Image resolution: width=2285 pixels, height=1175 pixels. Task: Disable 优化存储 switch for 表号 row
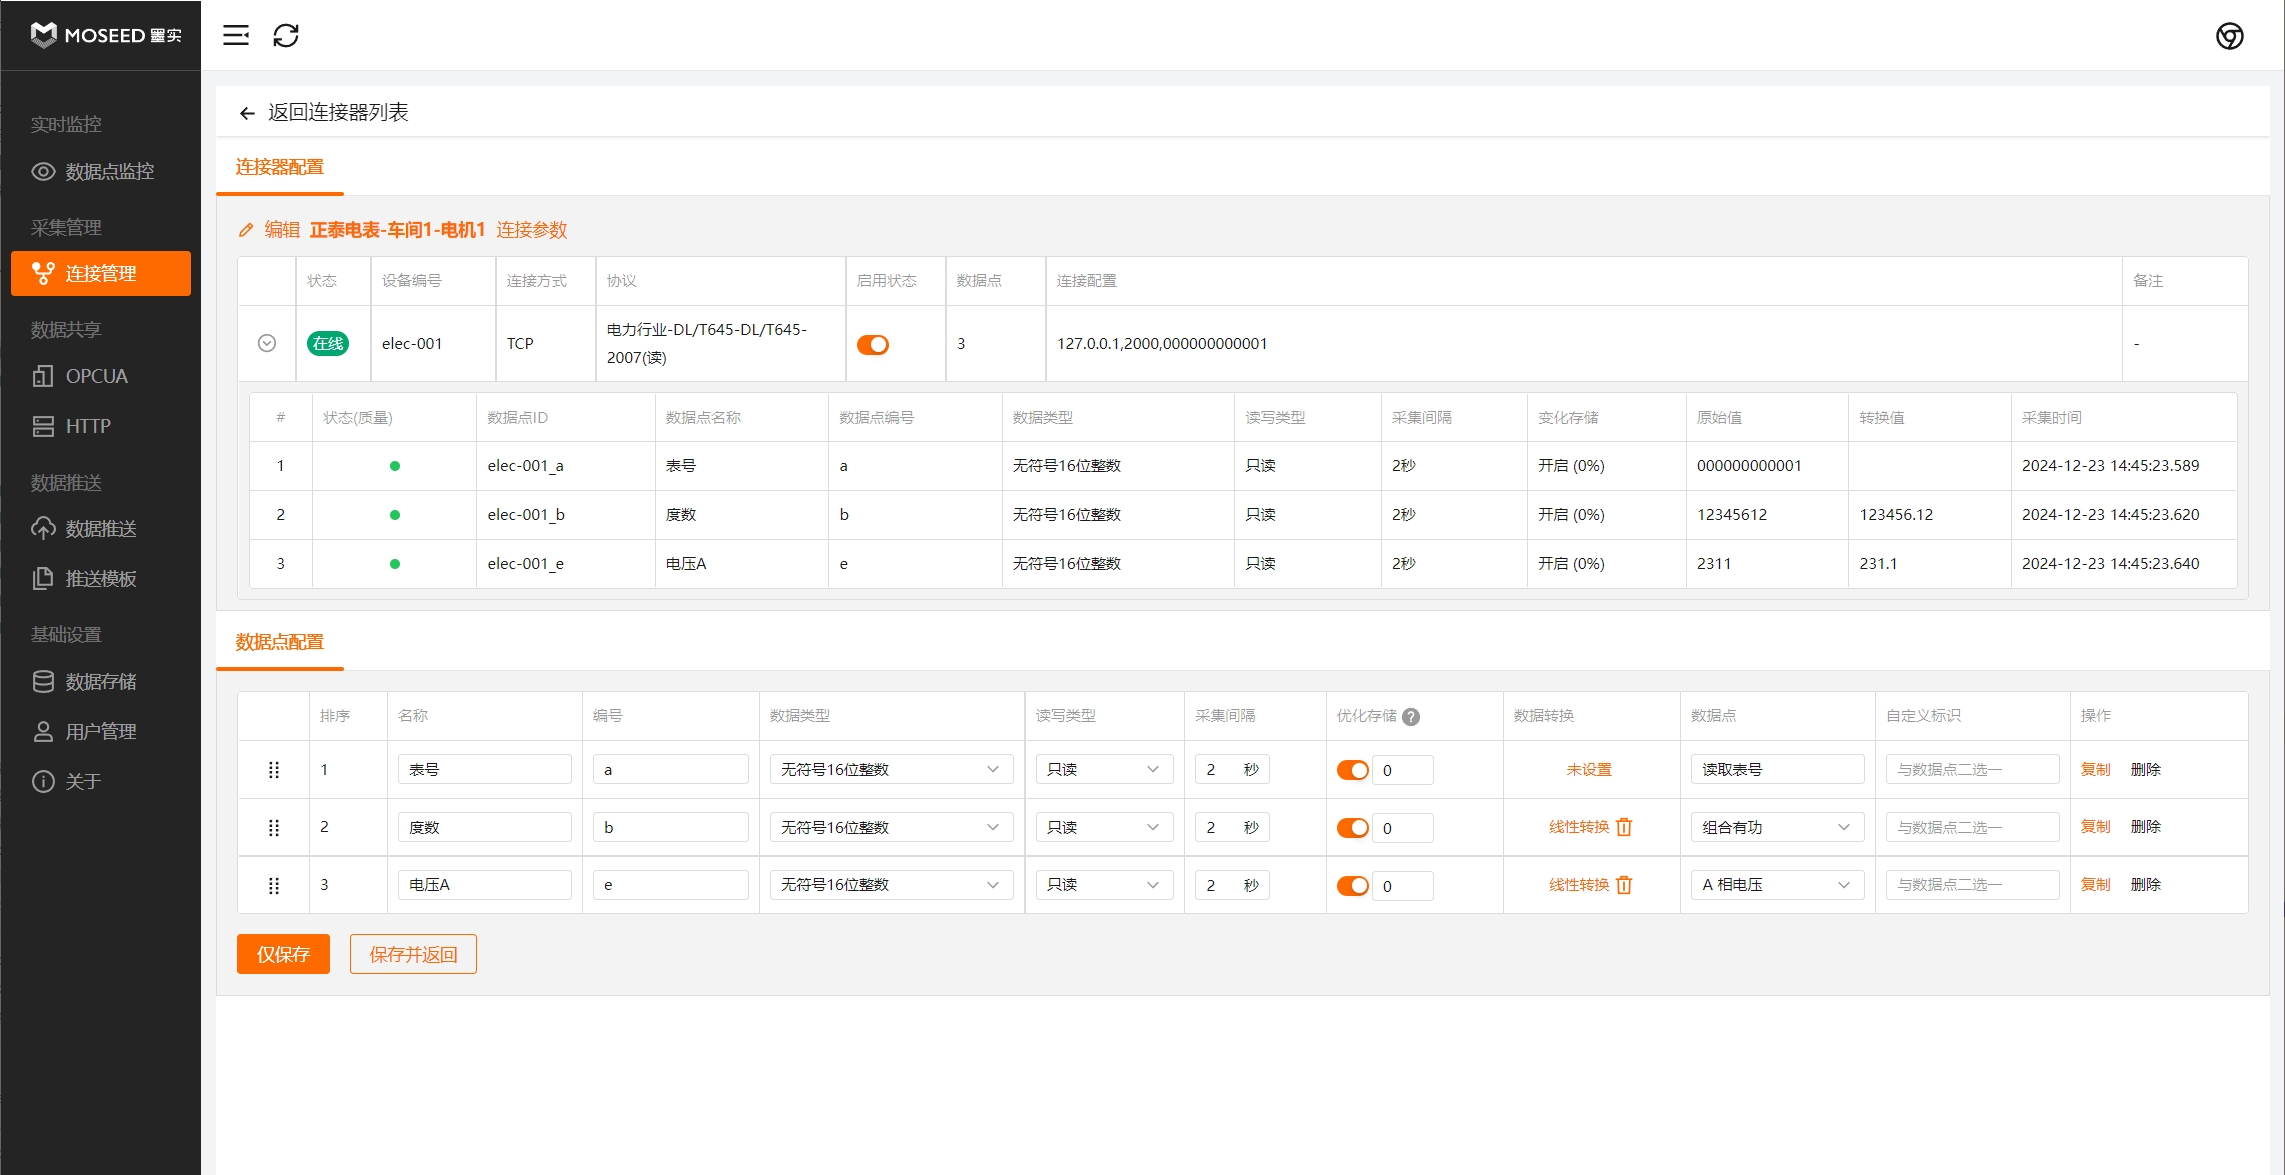pyautogui.click(x=1352, y=770)
